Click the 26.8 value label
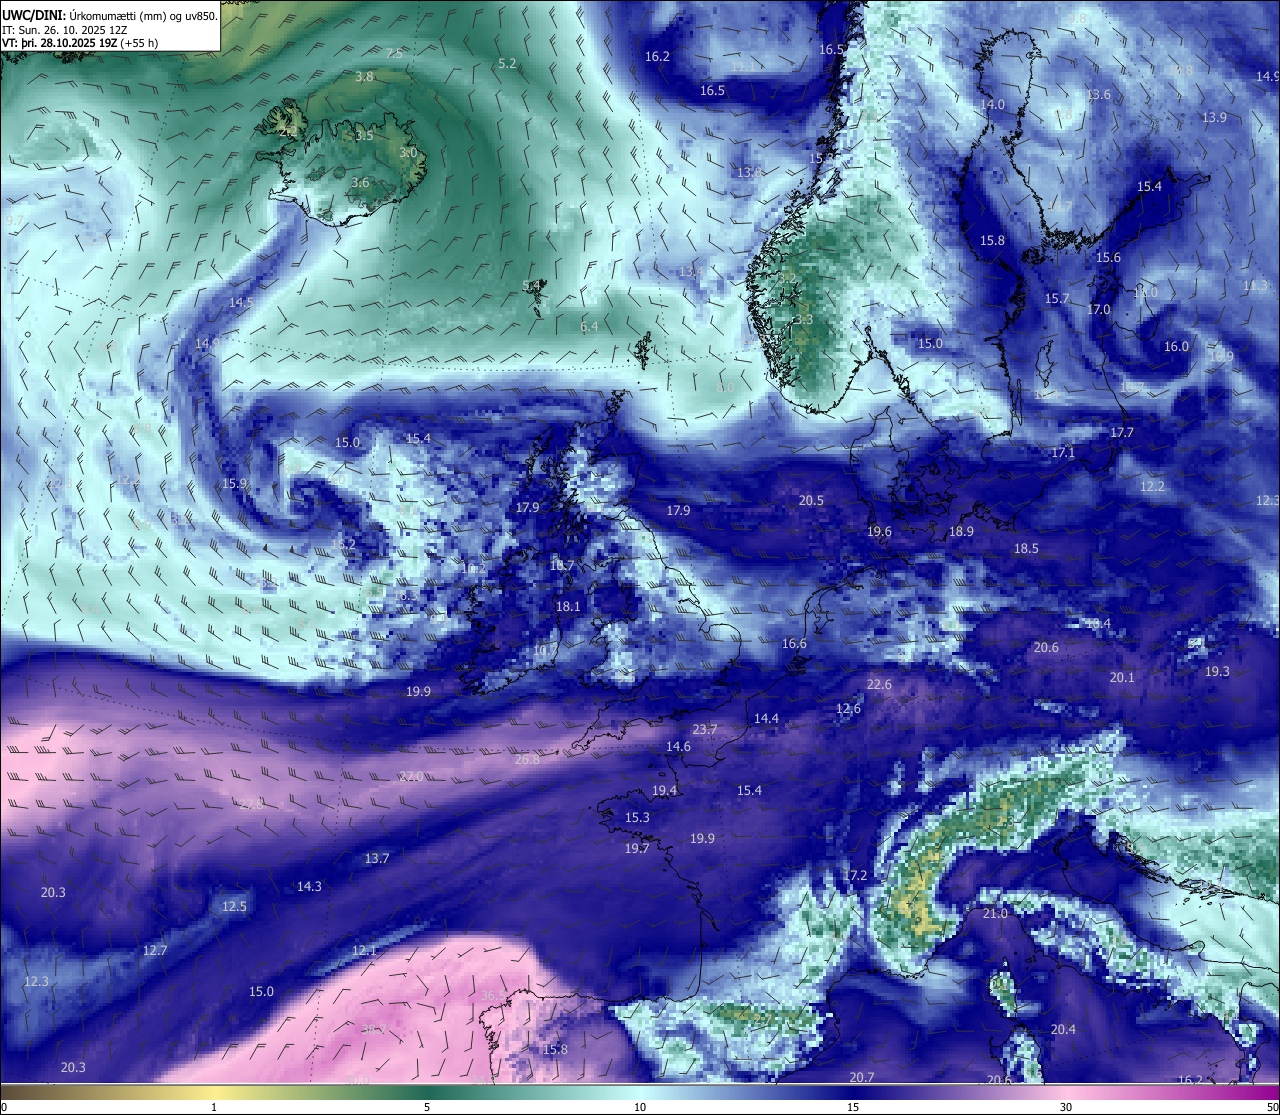 point(527,759)
